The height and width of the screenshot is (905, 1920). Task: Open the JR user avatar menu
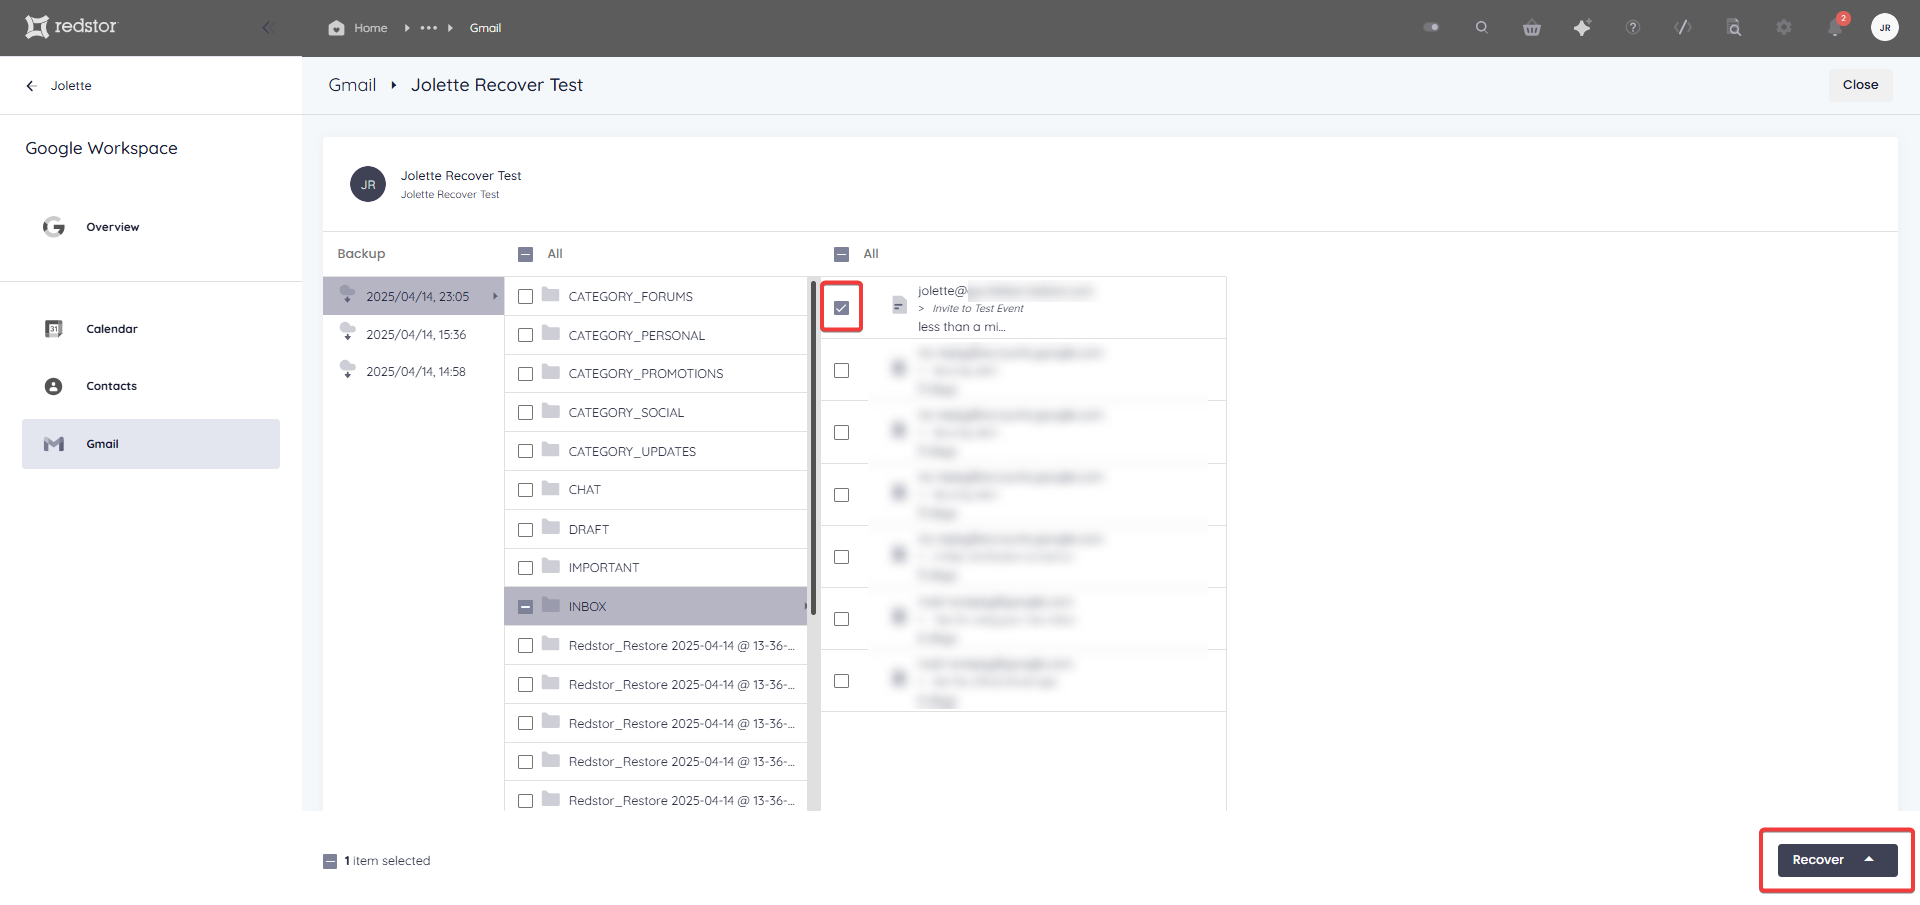point(1885,28)
